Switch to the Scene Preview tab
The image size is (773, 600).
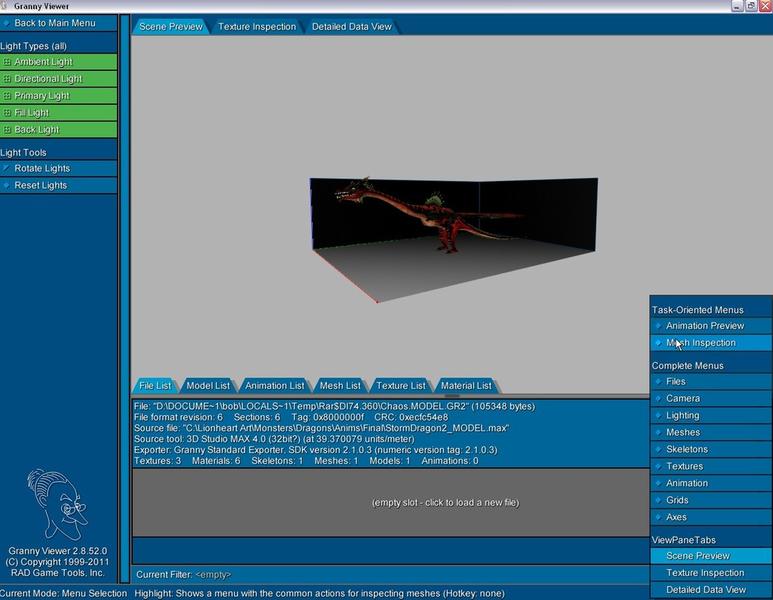(x=171, y=27)
